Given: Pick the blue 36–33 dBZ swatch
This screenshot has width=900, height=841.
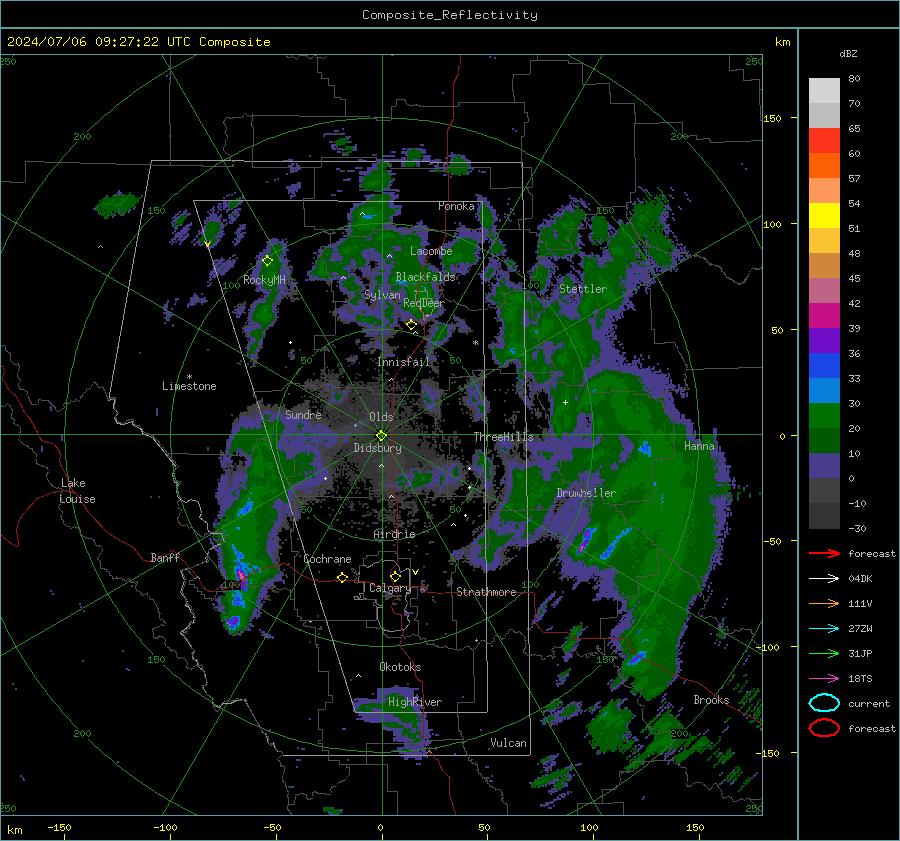Looking at the screenshot, I should [x=824, y=366].
